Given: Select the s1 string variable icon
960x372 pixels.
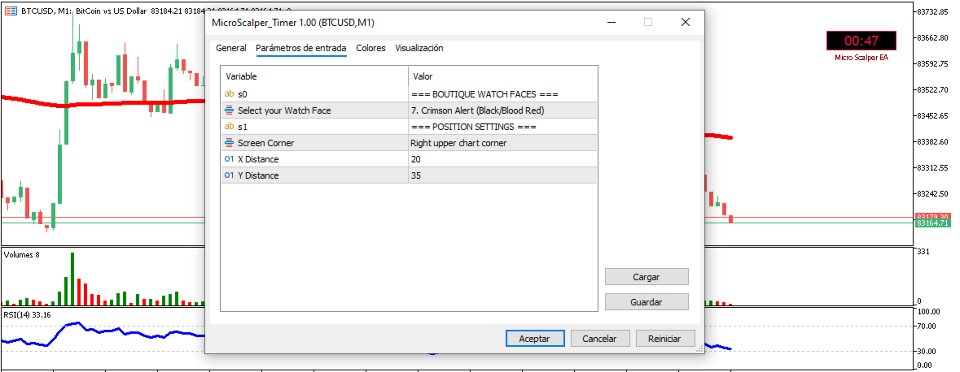Looking at the screenshot, I should [230, 126].
